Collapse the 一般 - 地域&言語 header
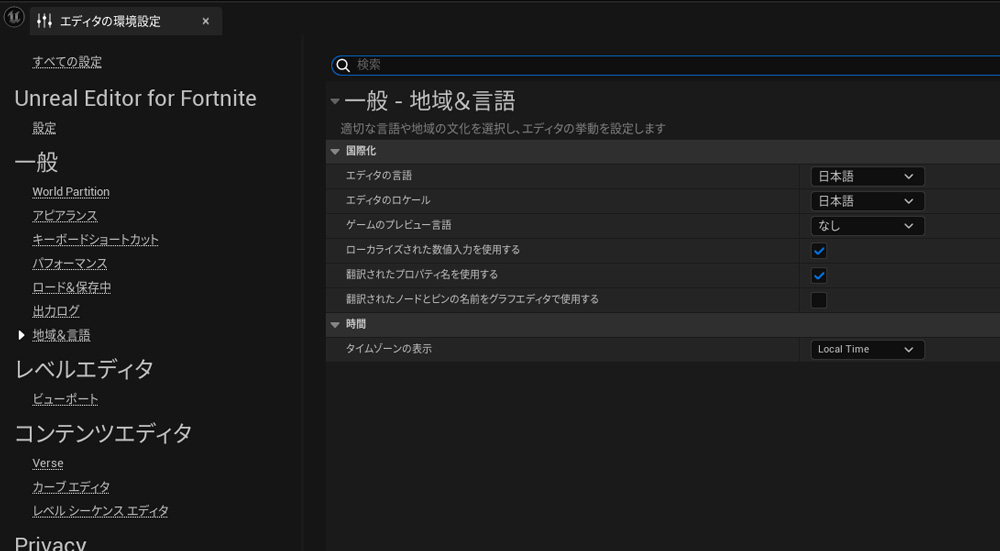1000x551 pixels. point(335,101)
